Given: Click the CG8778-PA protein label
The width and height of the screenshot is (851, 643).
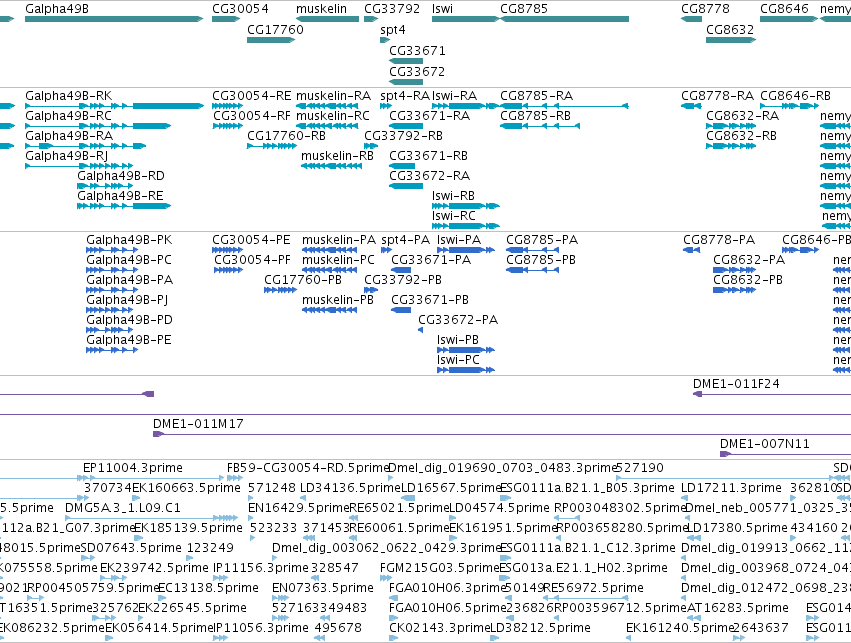Looking at the screenshot, I should coord(719,240).
